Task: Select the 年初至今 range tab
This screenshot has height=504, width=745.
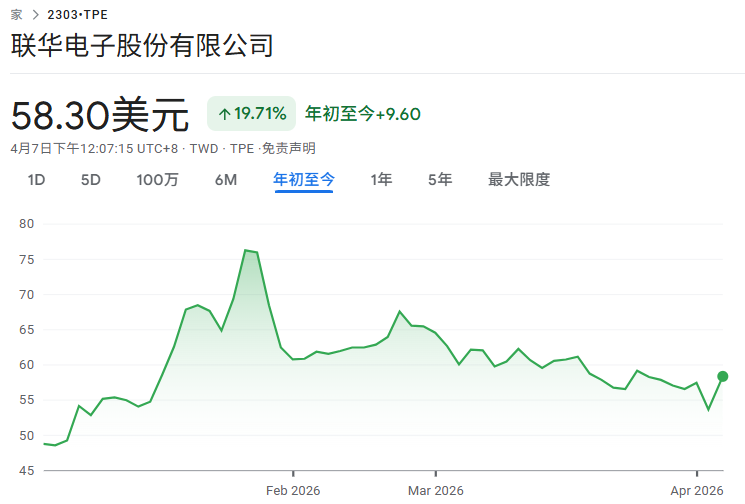Action: coord(304,180)
